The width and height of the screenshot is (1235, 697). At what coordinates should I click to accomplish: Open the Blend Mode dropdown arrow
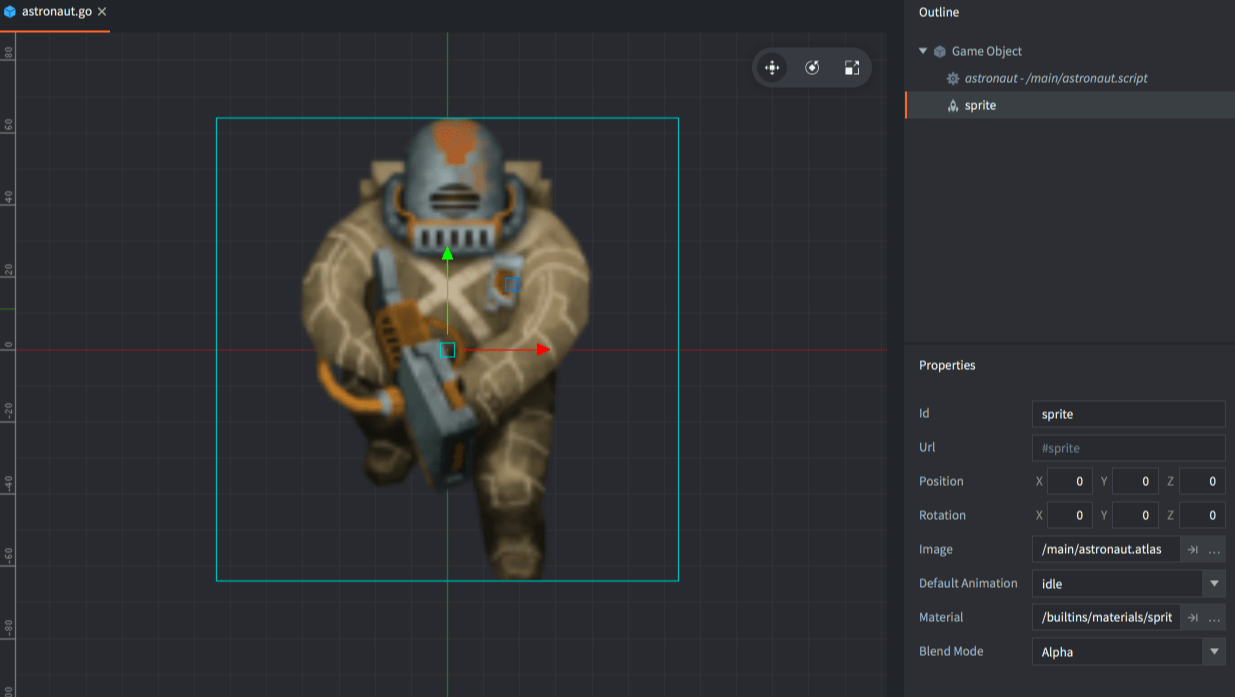[x=1214, y=652]
